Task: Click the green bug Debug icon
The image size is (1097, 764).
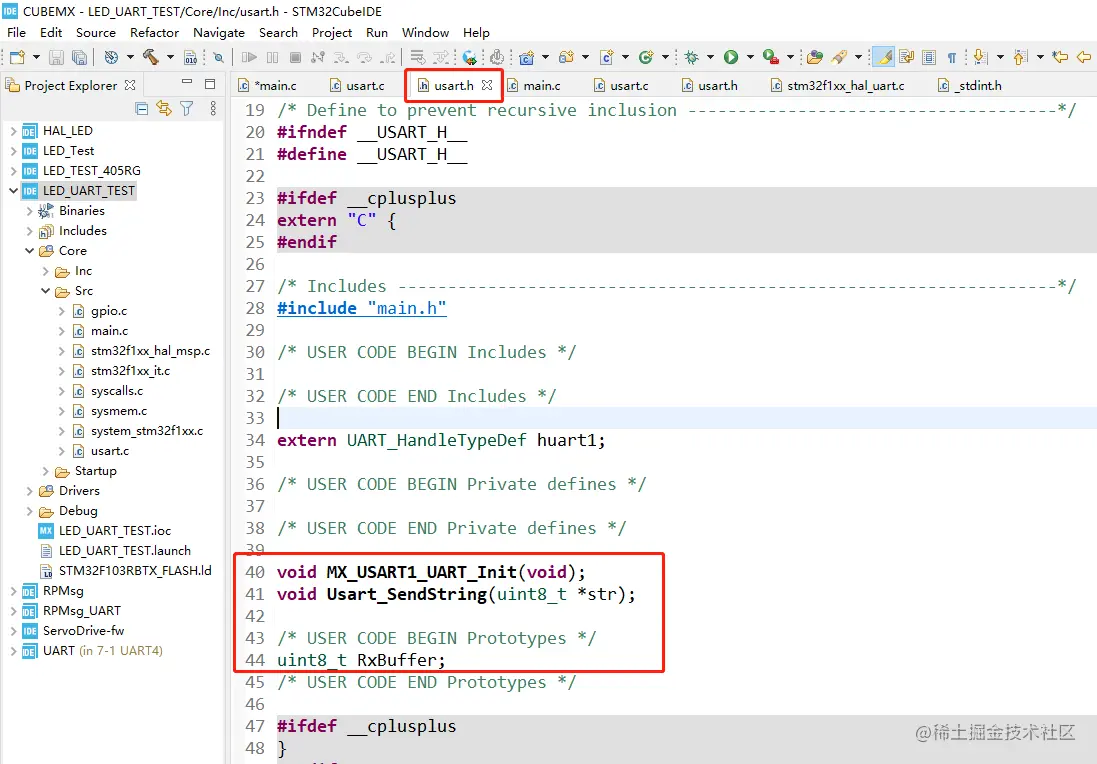Action: click(691, 57)
